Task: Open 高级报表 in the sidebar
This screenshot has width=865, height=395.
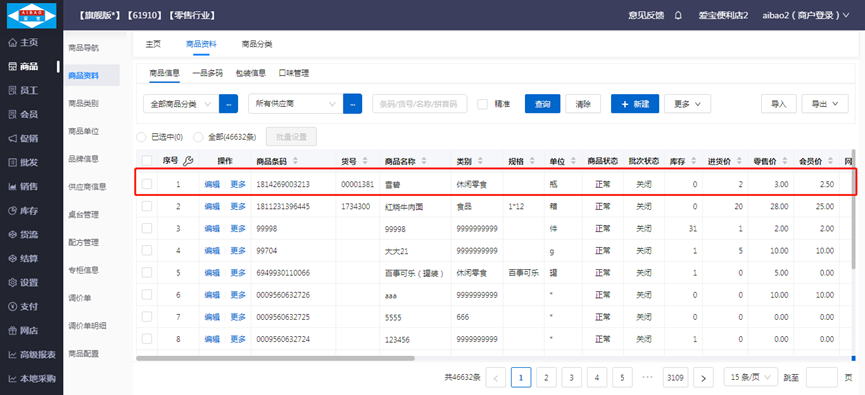Action: point(32,355)
